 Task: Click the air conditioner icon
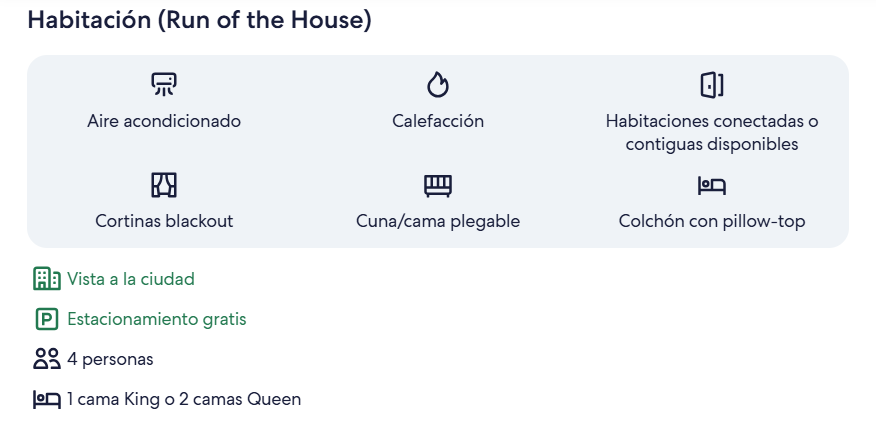tap(164, 85)
